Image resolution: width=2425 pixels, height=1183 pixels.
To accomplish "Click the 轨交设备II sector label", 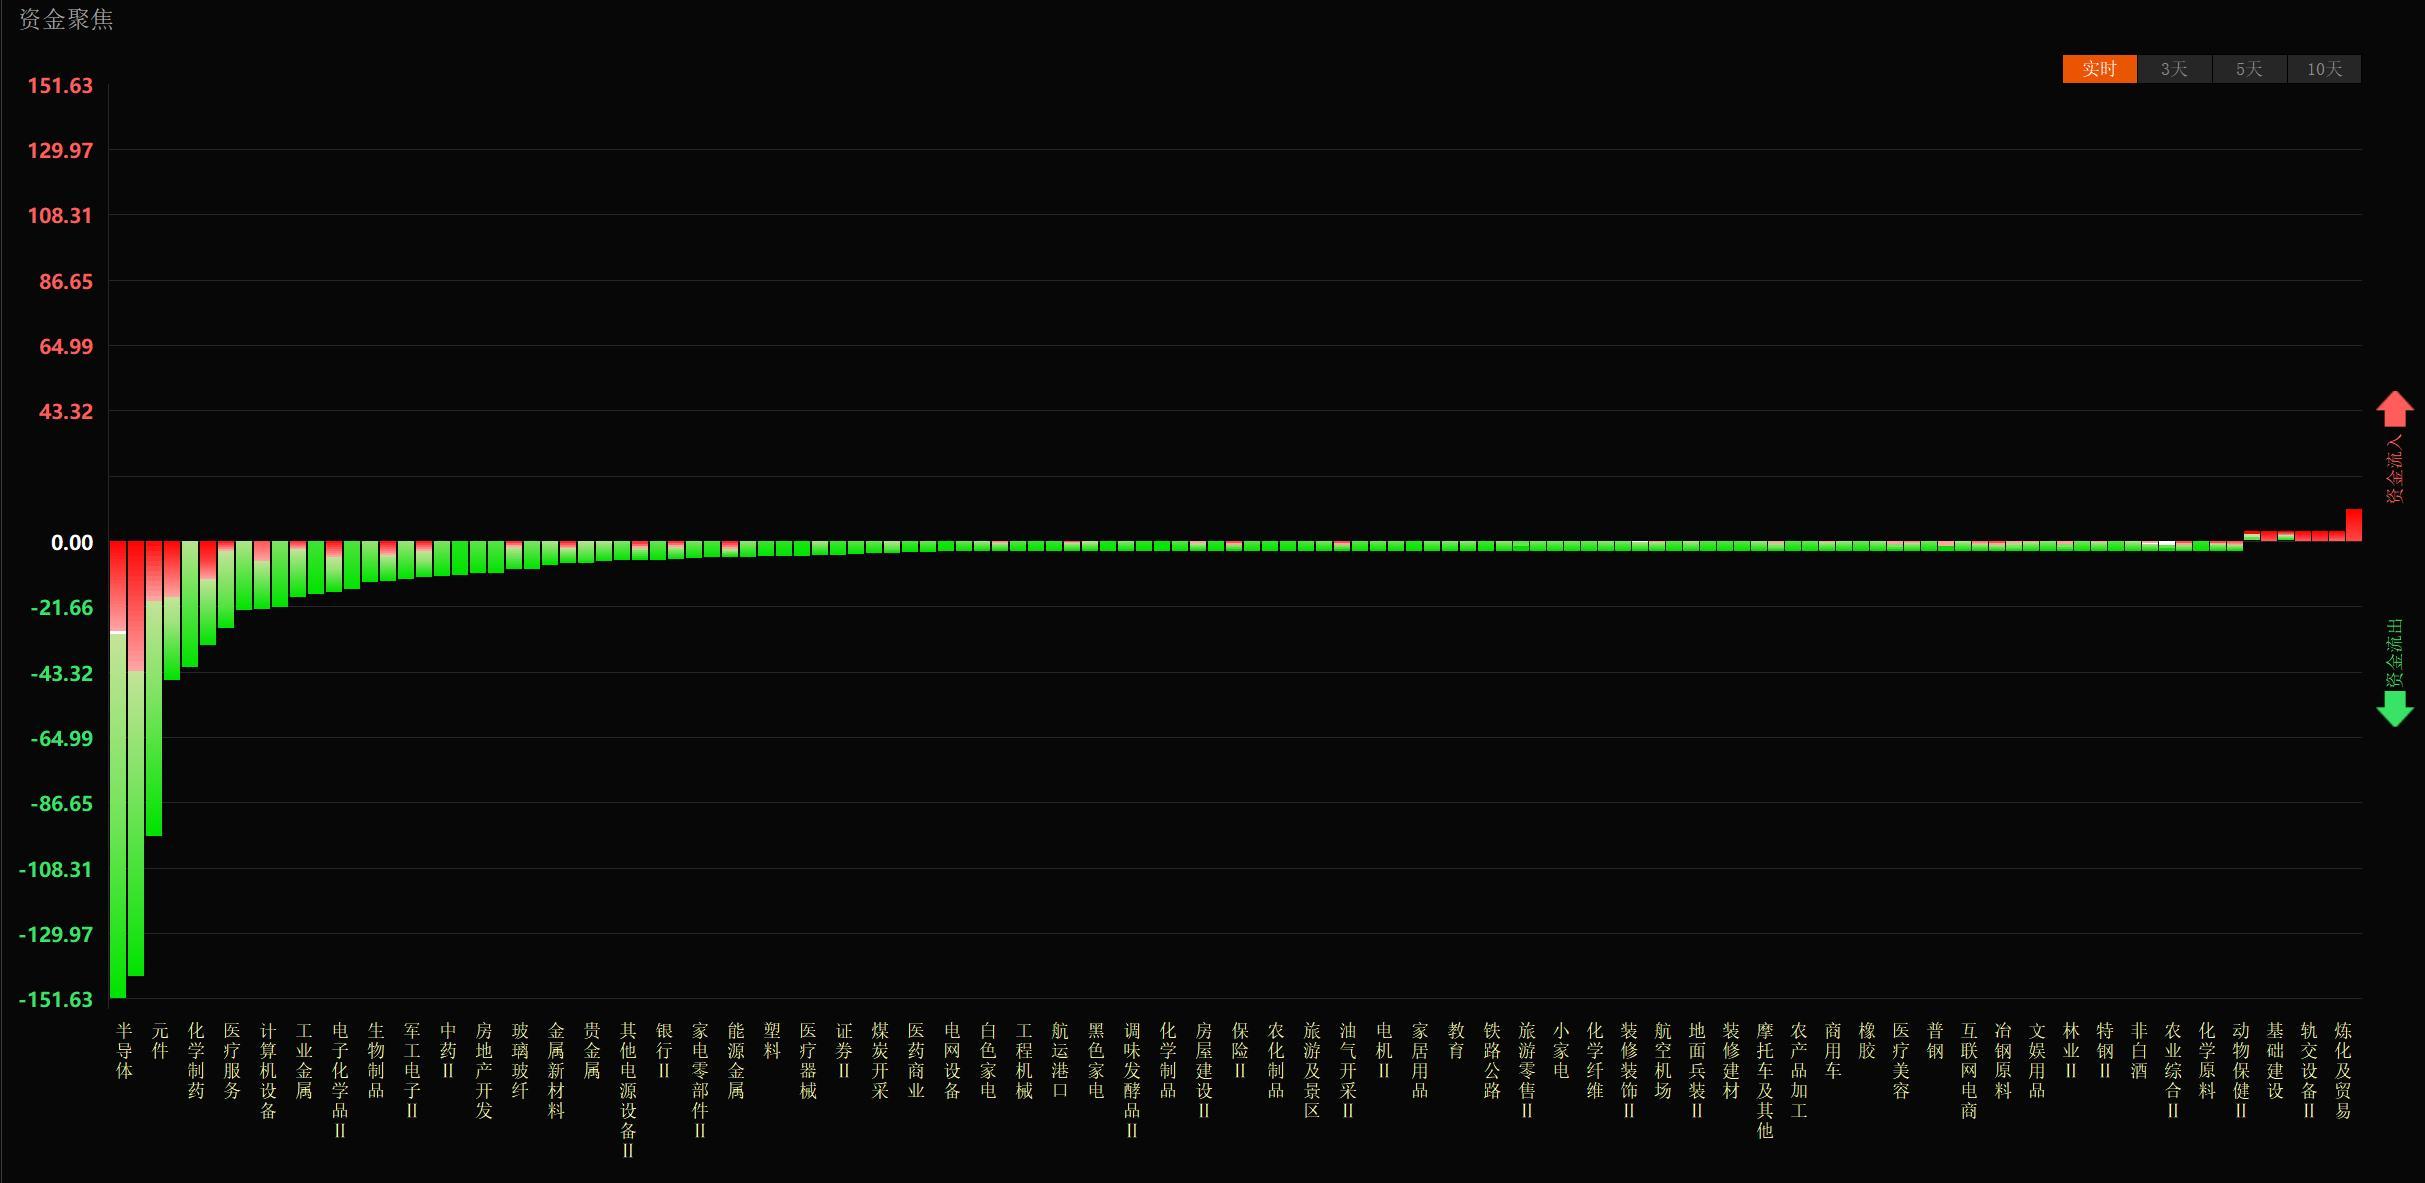I will coord(2309,1070).
